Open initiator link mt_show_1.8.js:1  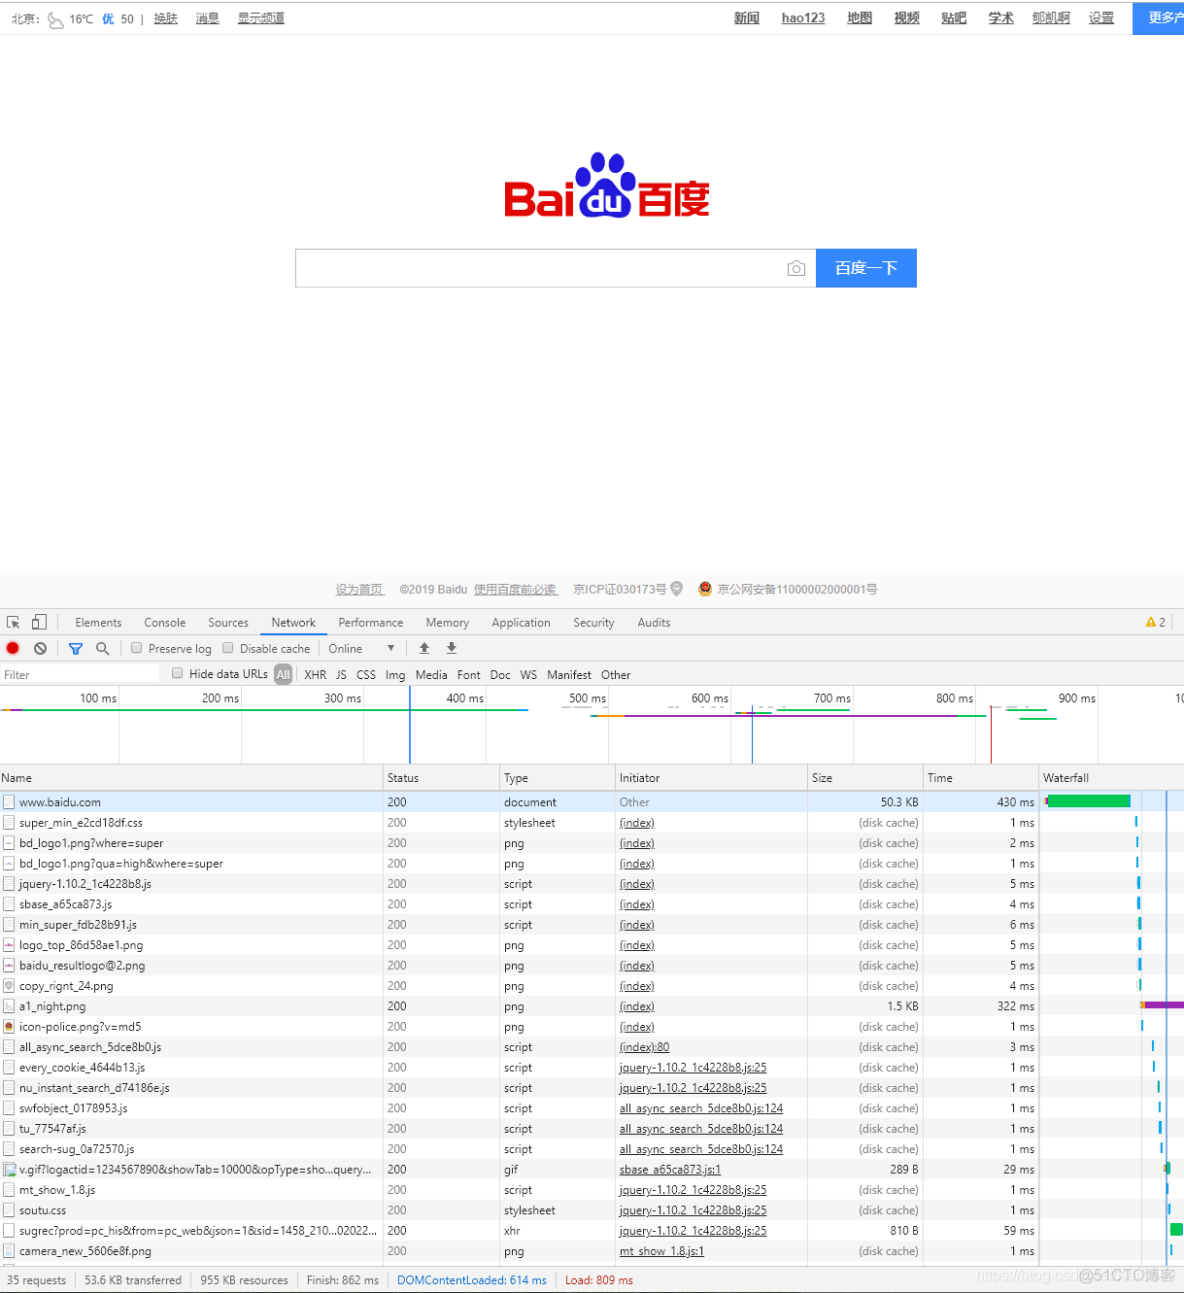pyautogui.click(x=661, y=1251)
